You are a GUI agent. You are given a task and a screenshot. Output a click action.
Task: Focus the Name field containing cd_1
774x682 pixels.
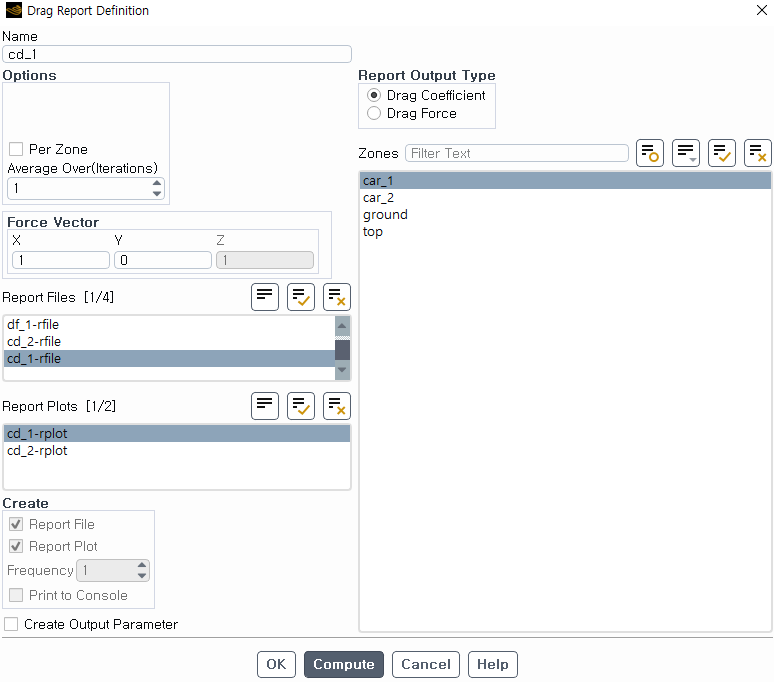point(177,54)
